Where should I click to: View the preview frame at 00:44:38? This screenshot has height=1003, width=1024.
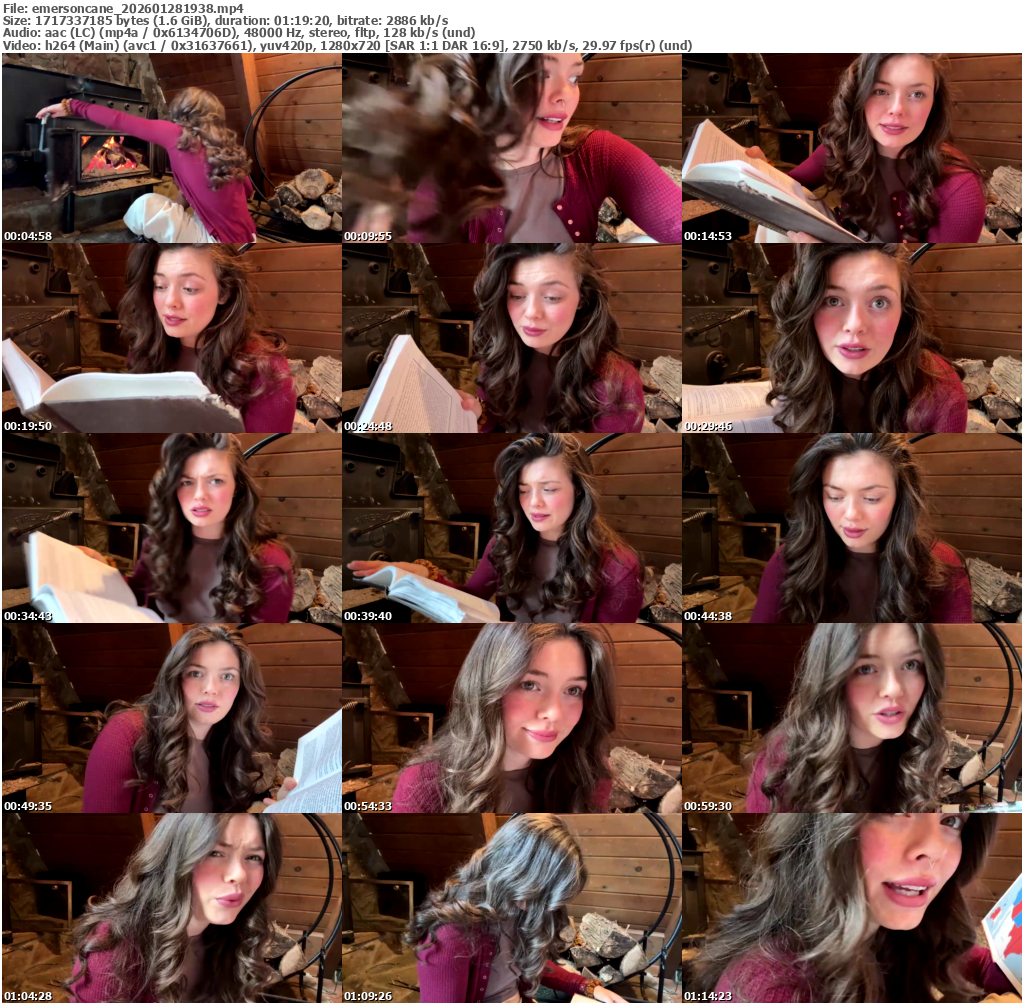point(852,528)
